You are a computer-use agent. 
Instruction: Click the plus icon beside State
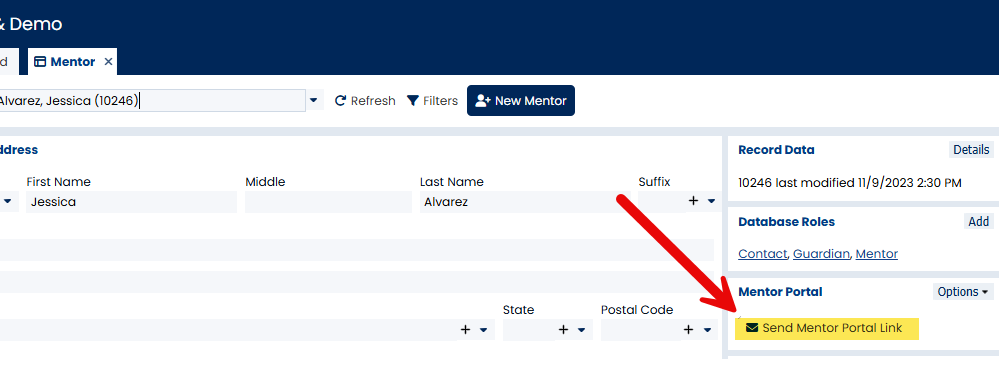(563, 330)
